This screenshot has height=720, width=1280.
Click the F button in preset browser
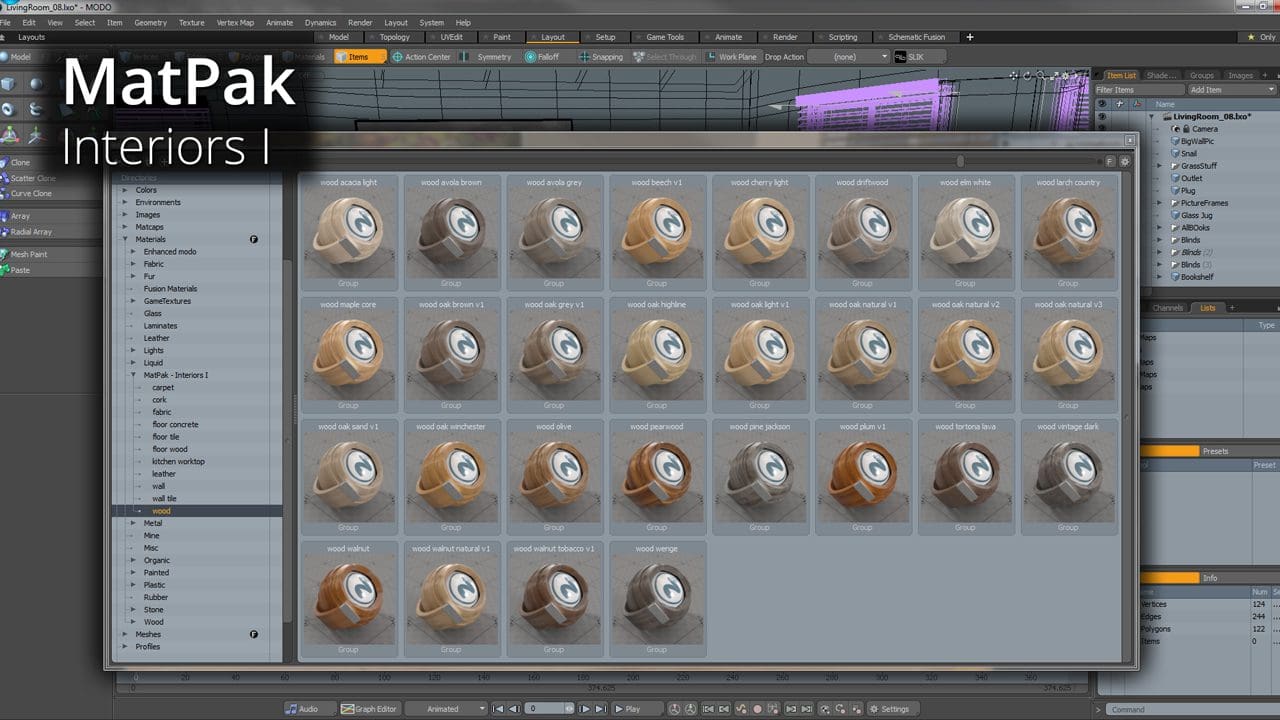pyautogui.click(x=1110, y=161)
